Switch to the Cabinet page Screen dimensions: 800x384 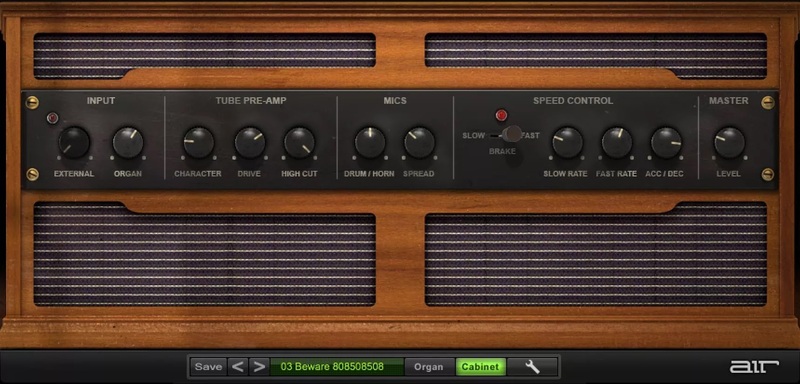tap(480, 367)
